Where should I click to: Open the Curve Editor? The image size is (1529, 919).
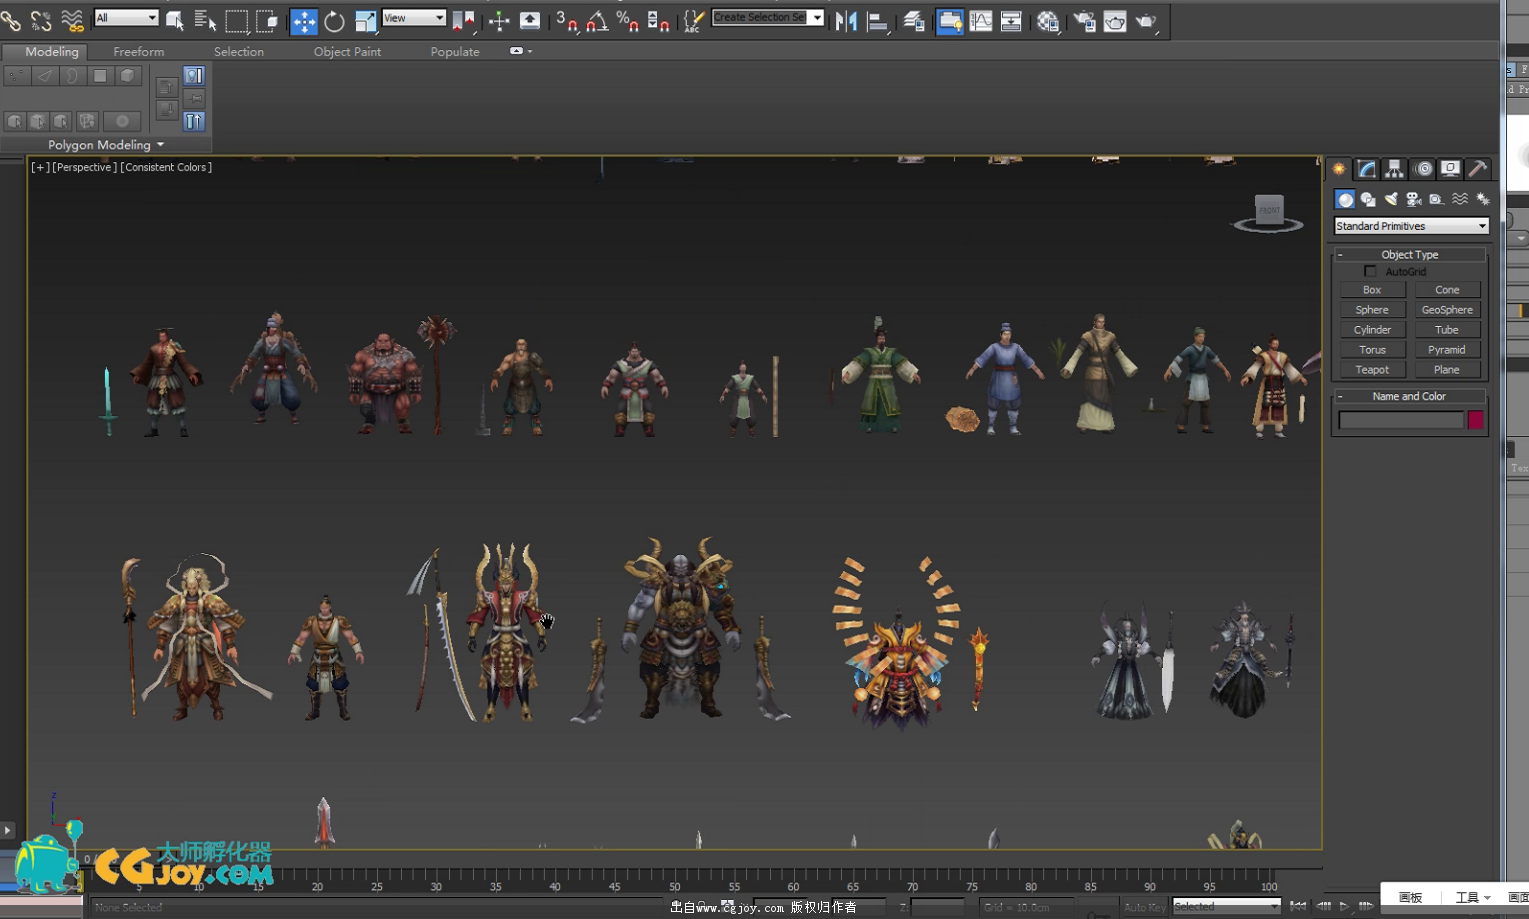pos(981,21)
